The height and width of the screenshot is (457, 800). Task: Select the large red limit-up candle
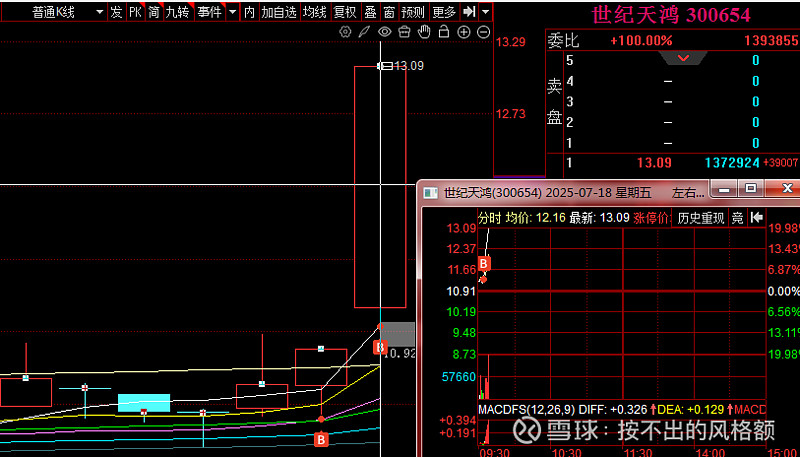coord(380,187)
